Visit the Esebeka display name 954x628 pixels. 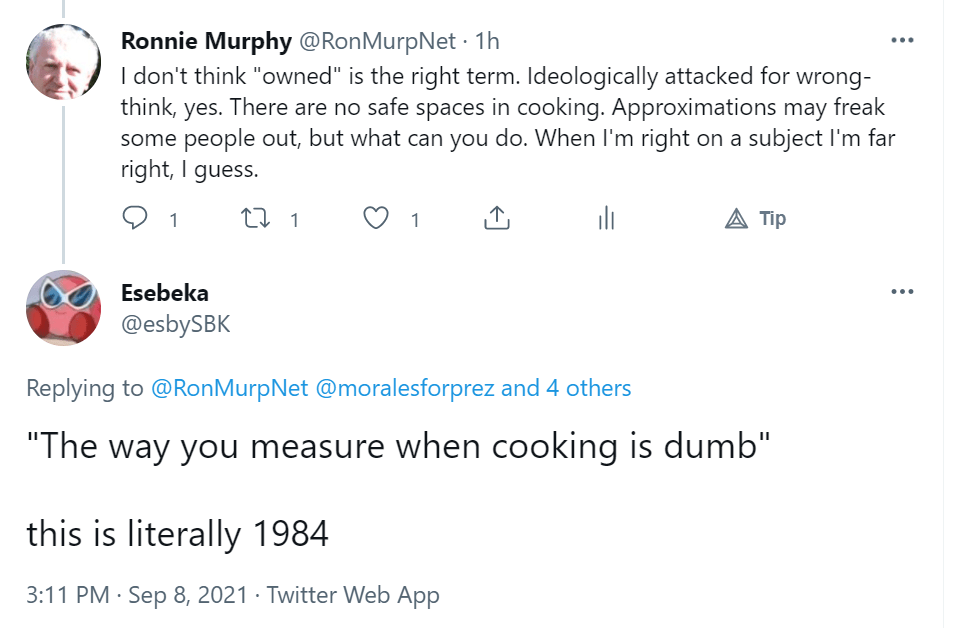coord(164,293)
